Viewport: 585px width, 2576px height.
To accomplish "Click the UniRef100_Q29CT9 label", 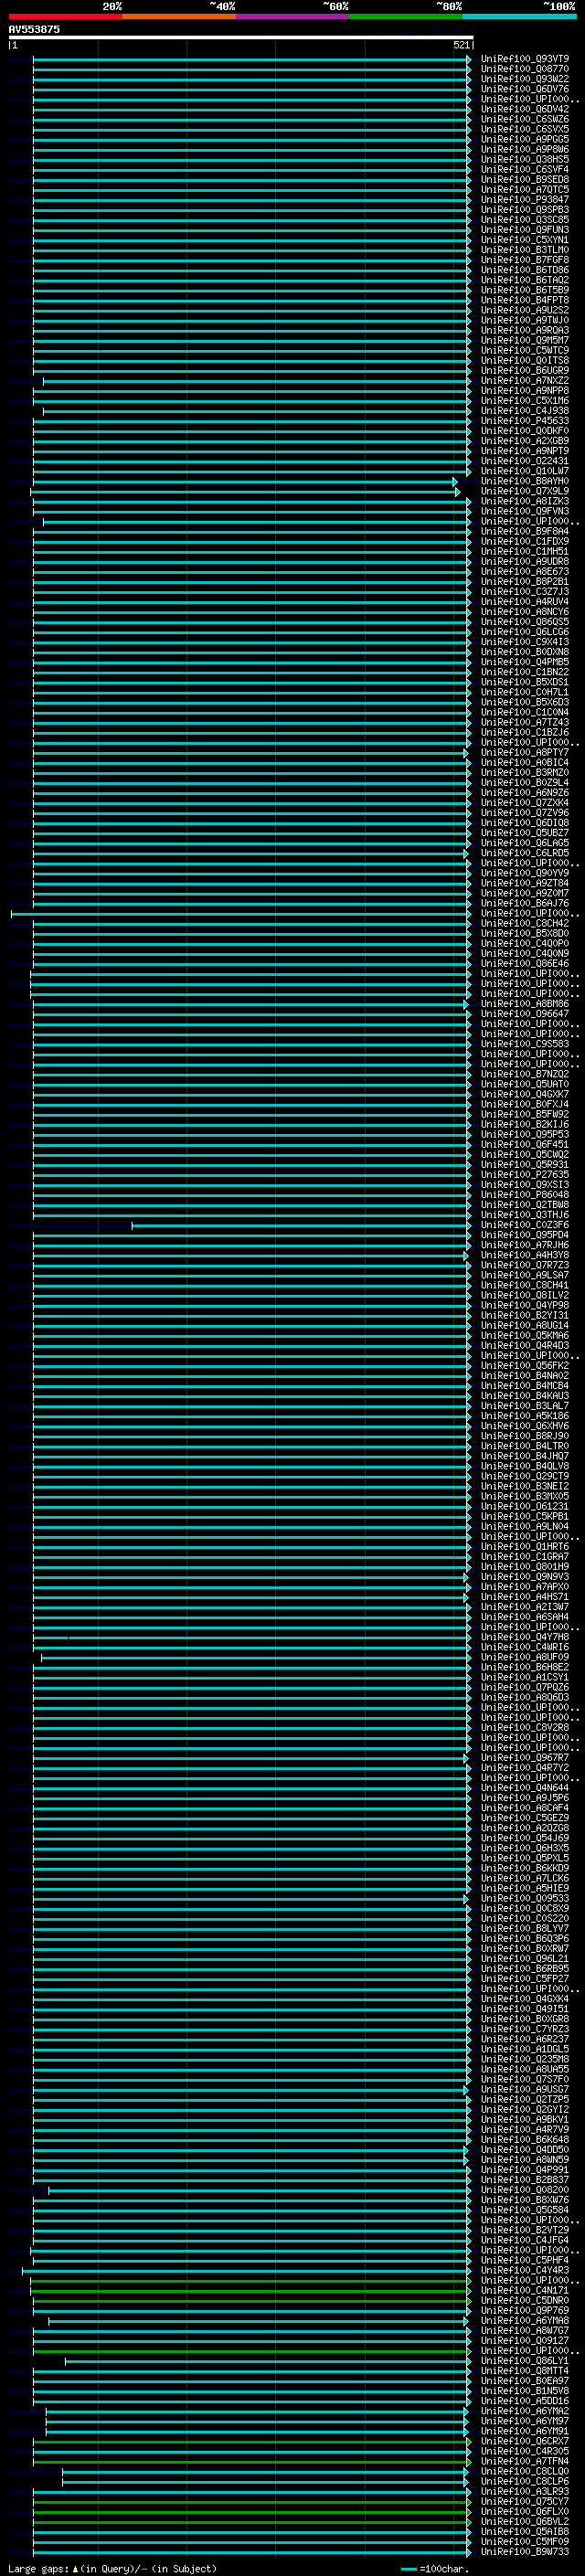I will (525, 1476).
